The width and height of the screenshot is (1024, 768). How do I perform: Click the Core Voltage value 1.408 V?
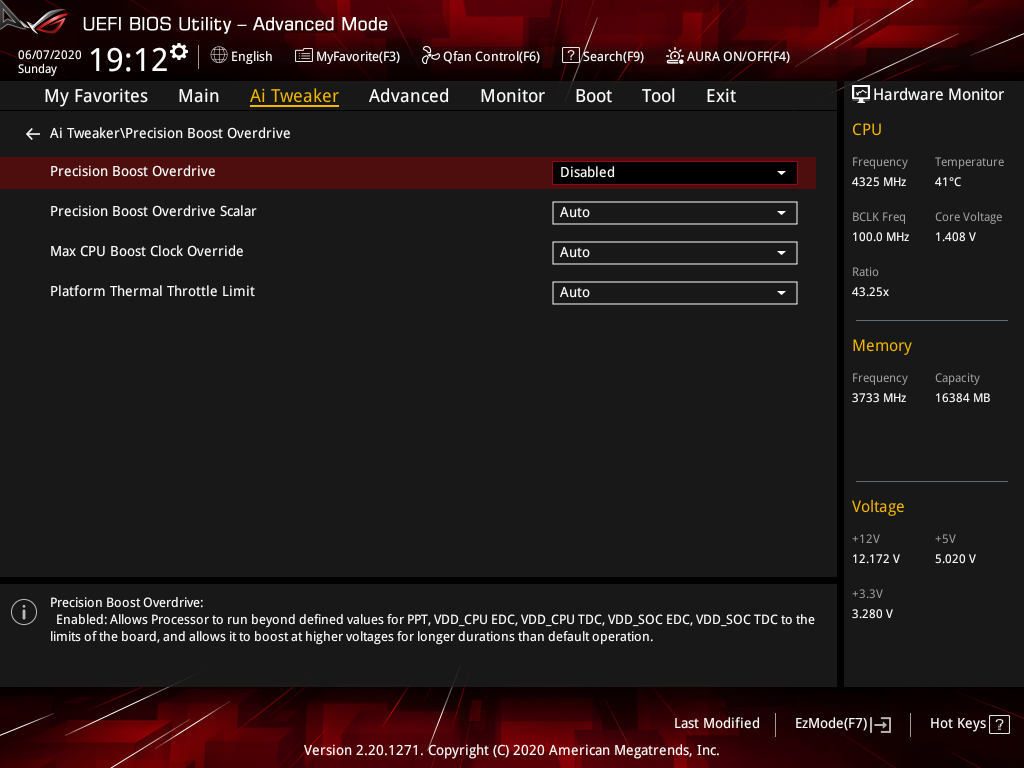pyautogui.click(x=955, y=237)
